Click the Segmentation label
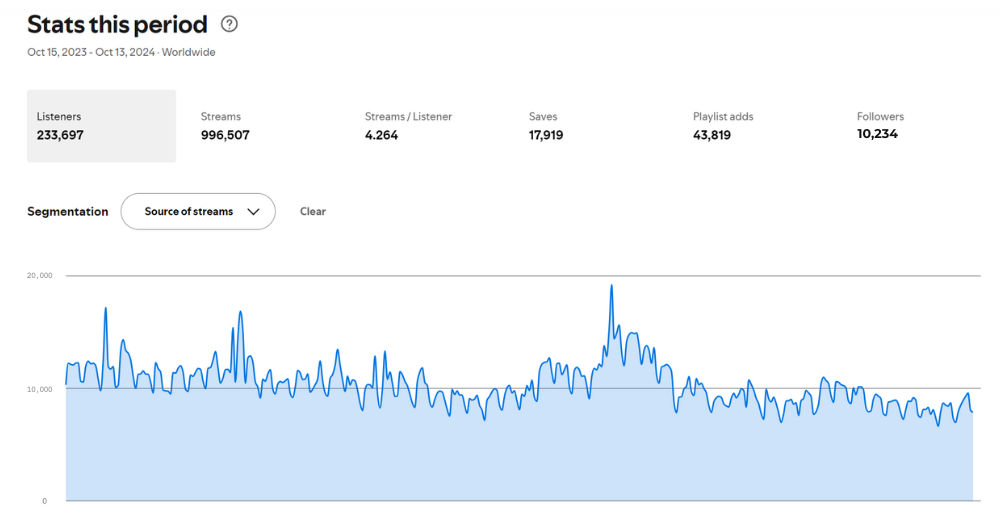 (68, 212)
